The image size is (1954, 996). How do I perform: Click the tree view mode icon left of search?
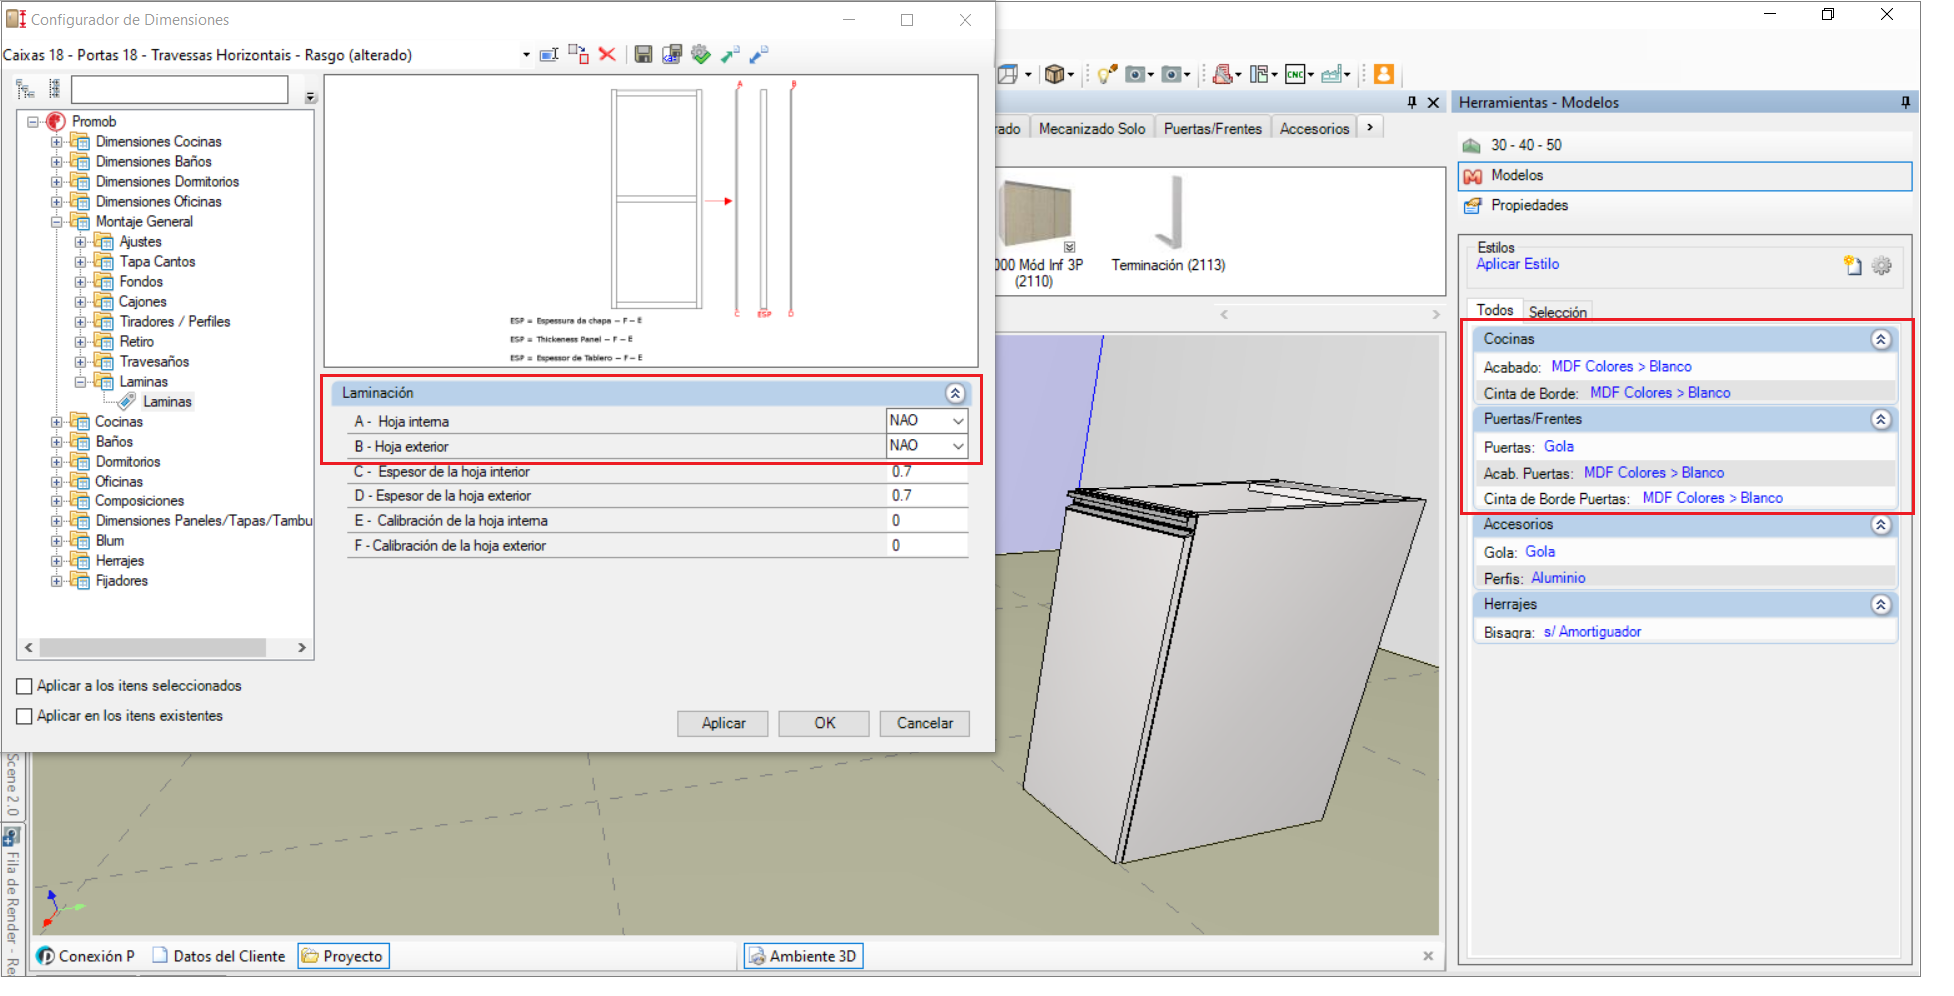tap(26, 90)
